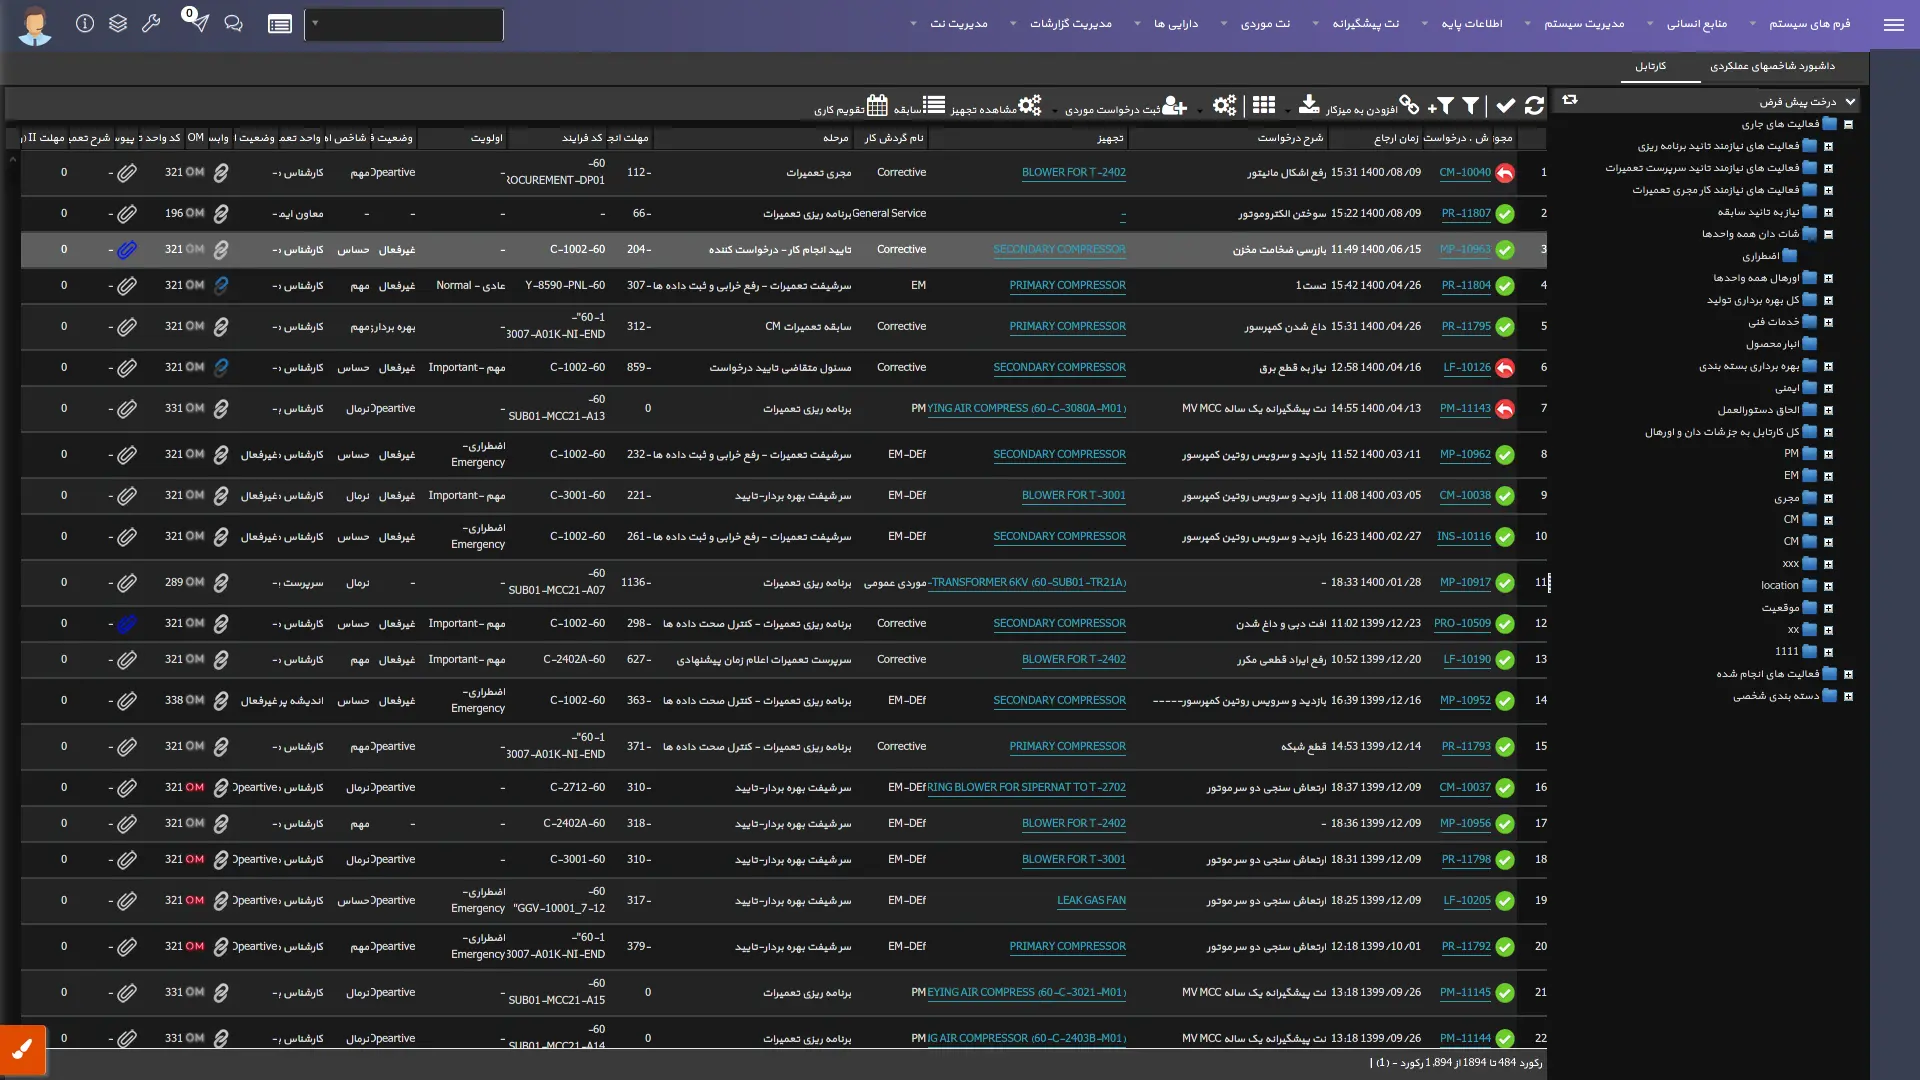
Task: Click the red return status icon for row 1
Action: [x=1505, y=173]
